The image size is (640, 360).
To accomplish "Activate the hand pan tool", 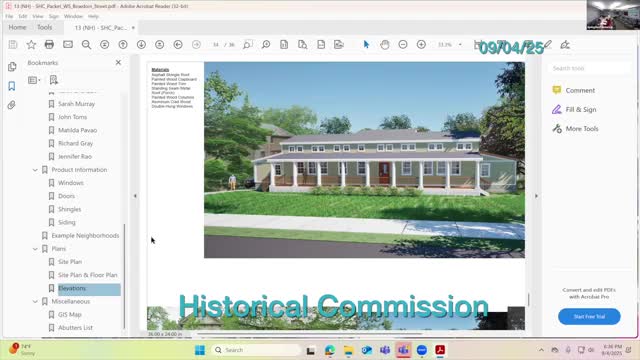I will tap(384, 44).
